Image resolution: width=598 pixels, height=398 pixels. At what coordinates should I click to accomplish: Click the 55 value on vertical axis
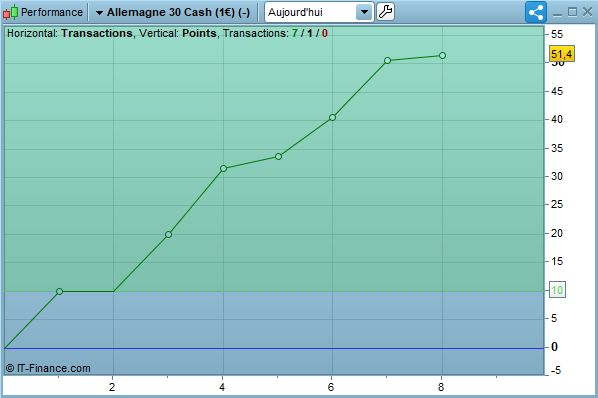pyautogui.click(x=557, y=35)
